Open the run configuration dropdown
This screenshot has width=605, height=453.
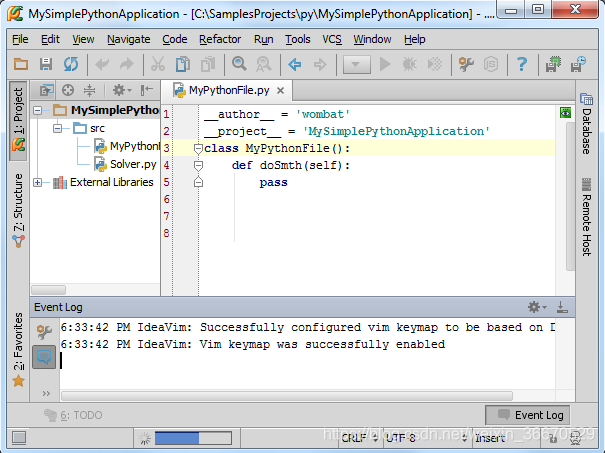click(x=357, y=64)
